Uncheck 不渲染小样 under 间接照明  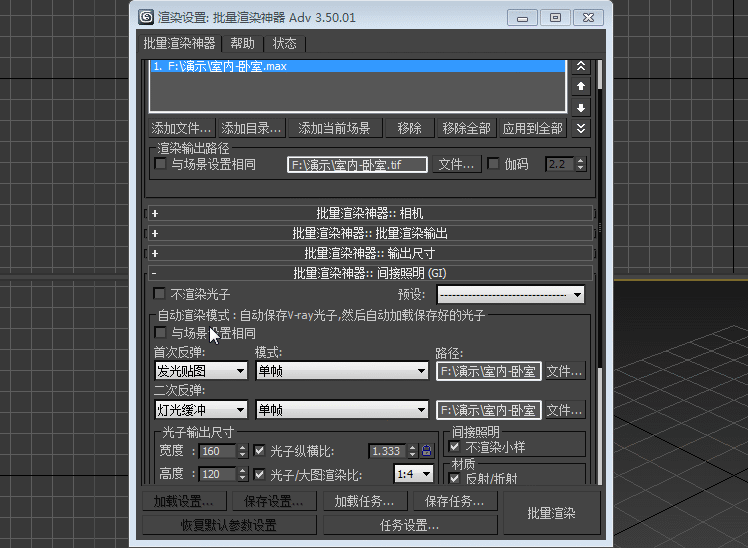[455, 447]
